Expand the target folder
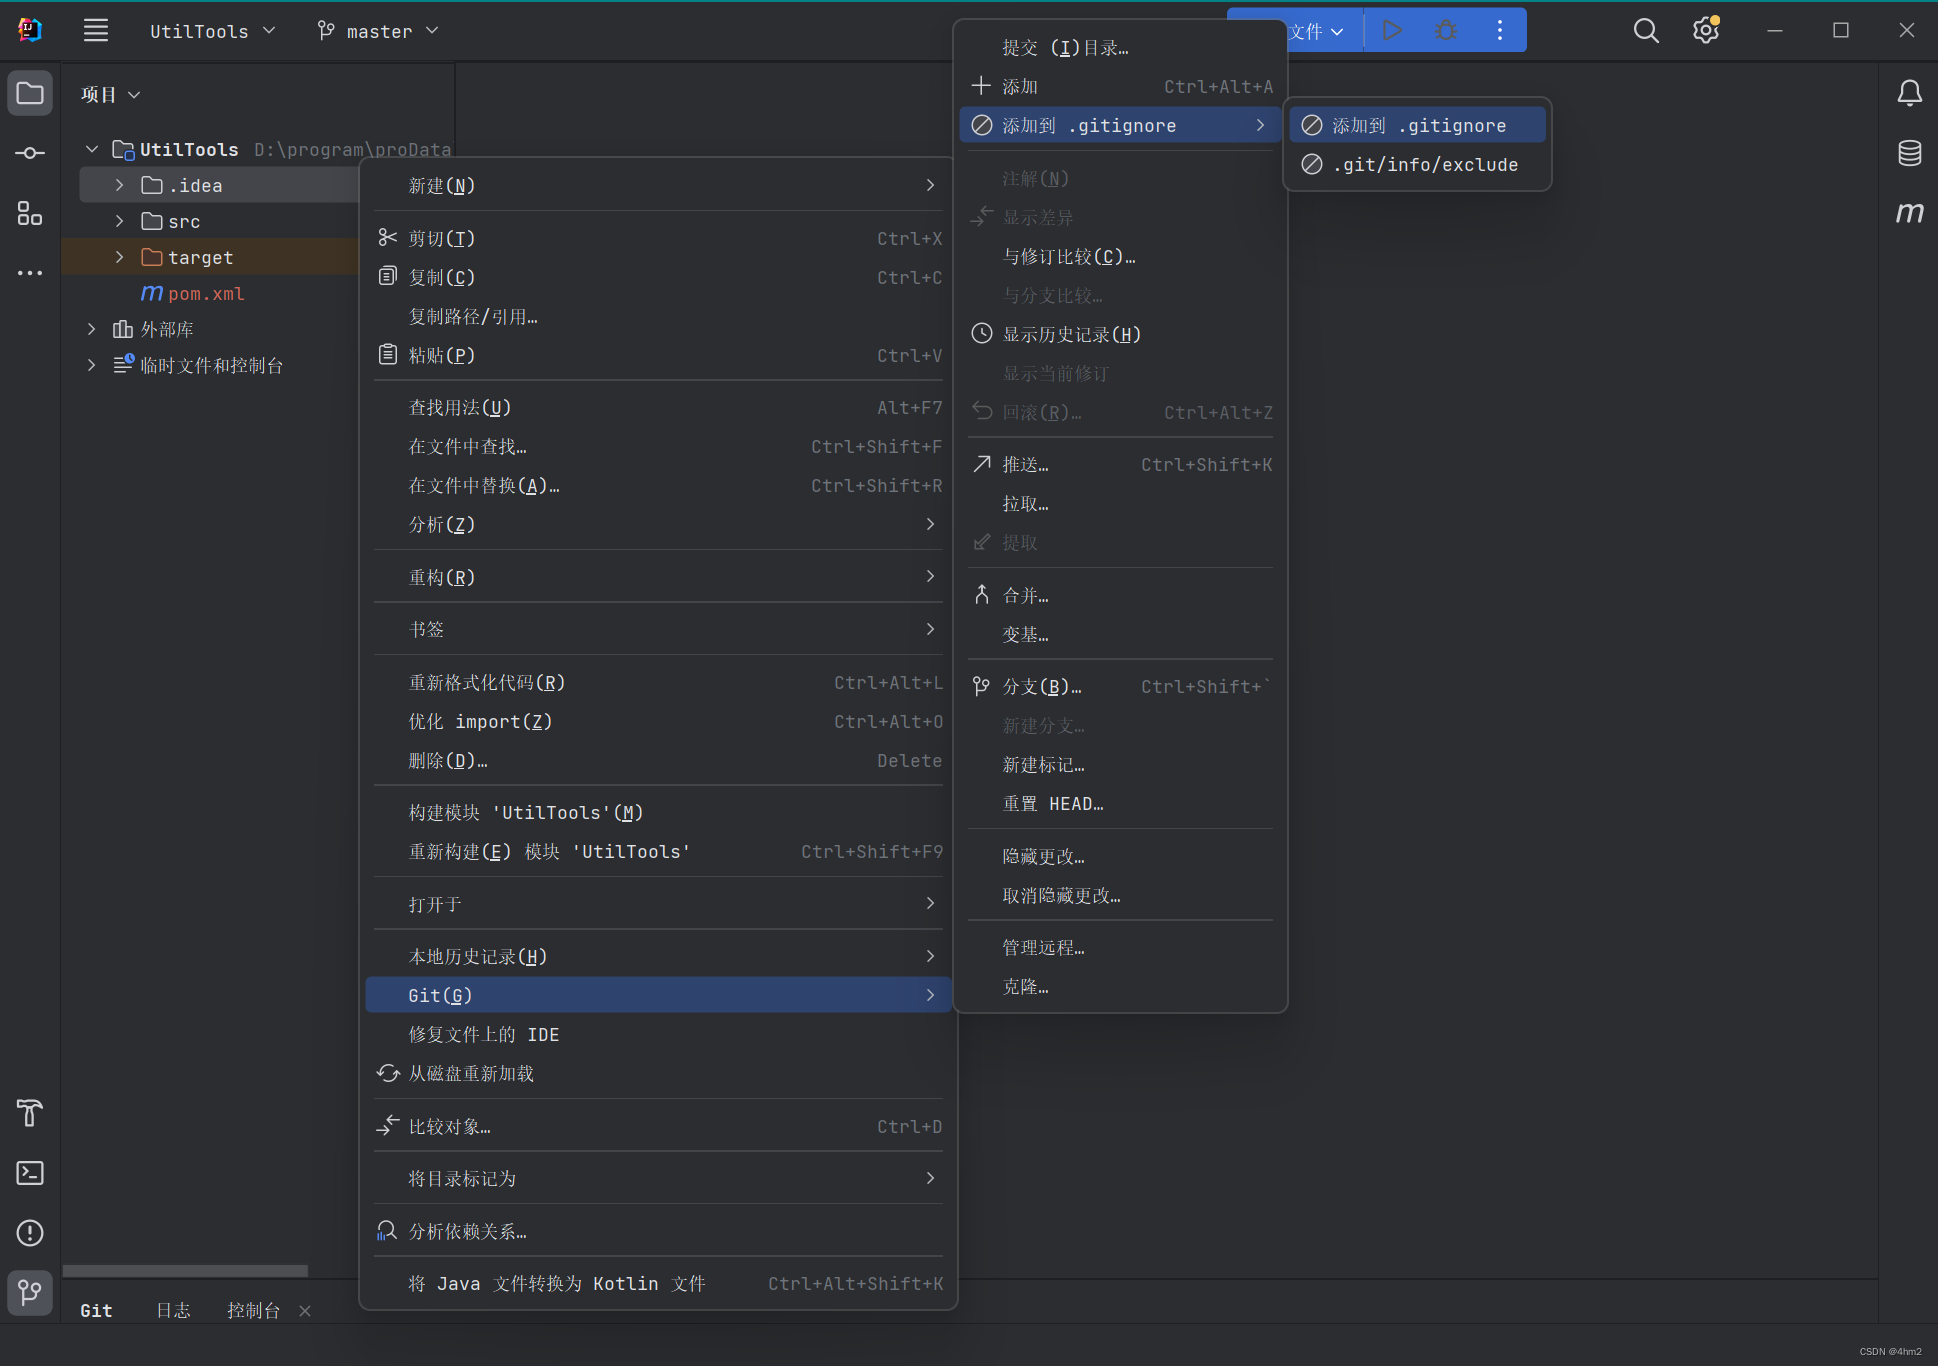Image resolution: width=1938 pixels, height=1366 pixels. (x=120, y=257)
